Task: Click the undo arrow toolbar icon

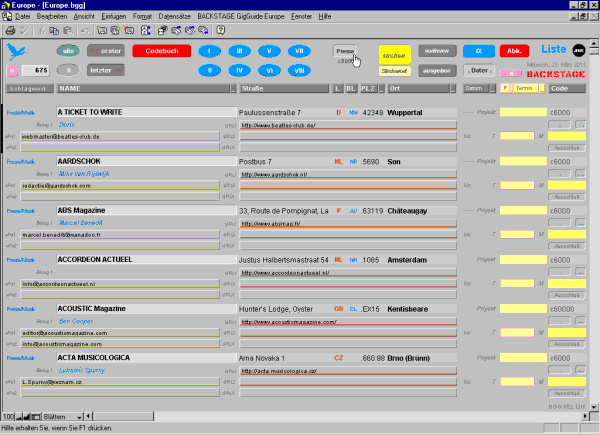Action: 85,31
